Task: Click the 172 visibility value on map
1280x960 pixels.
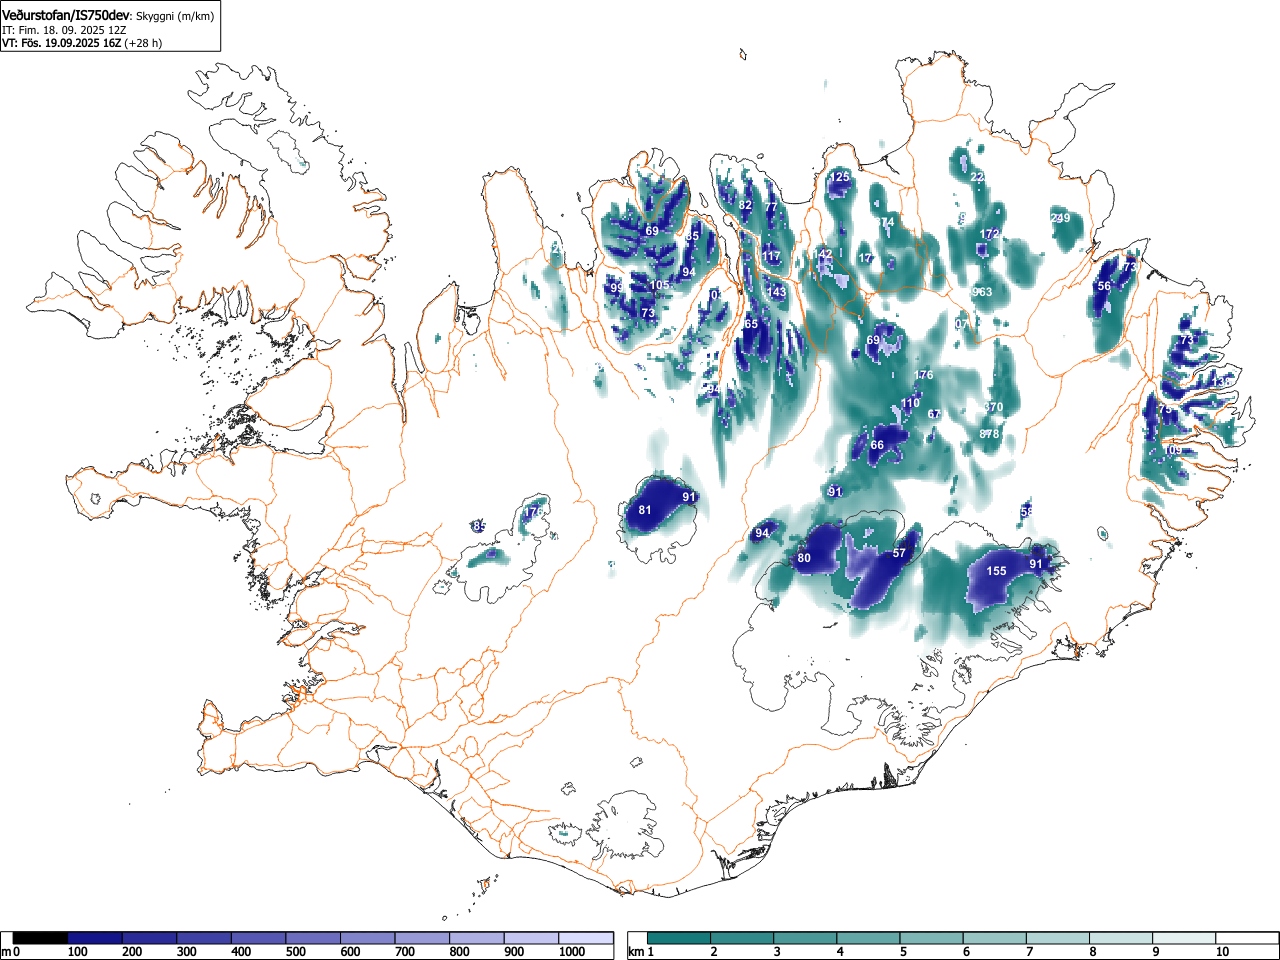Action: click(990, 234)
